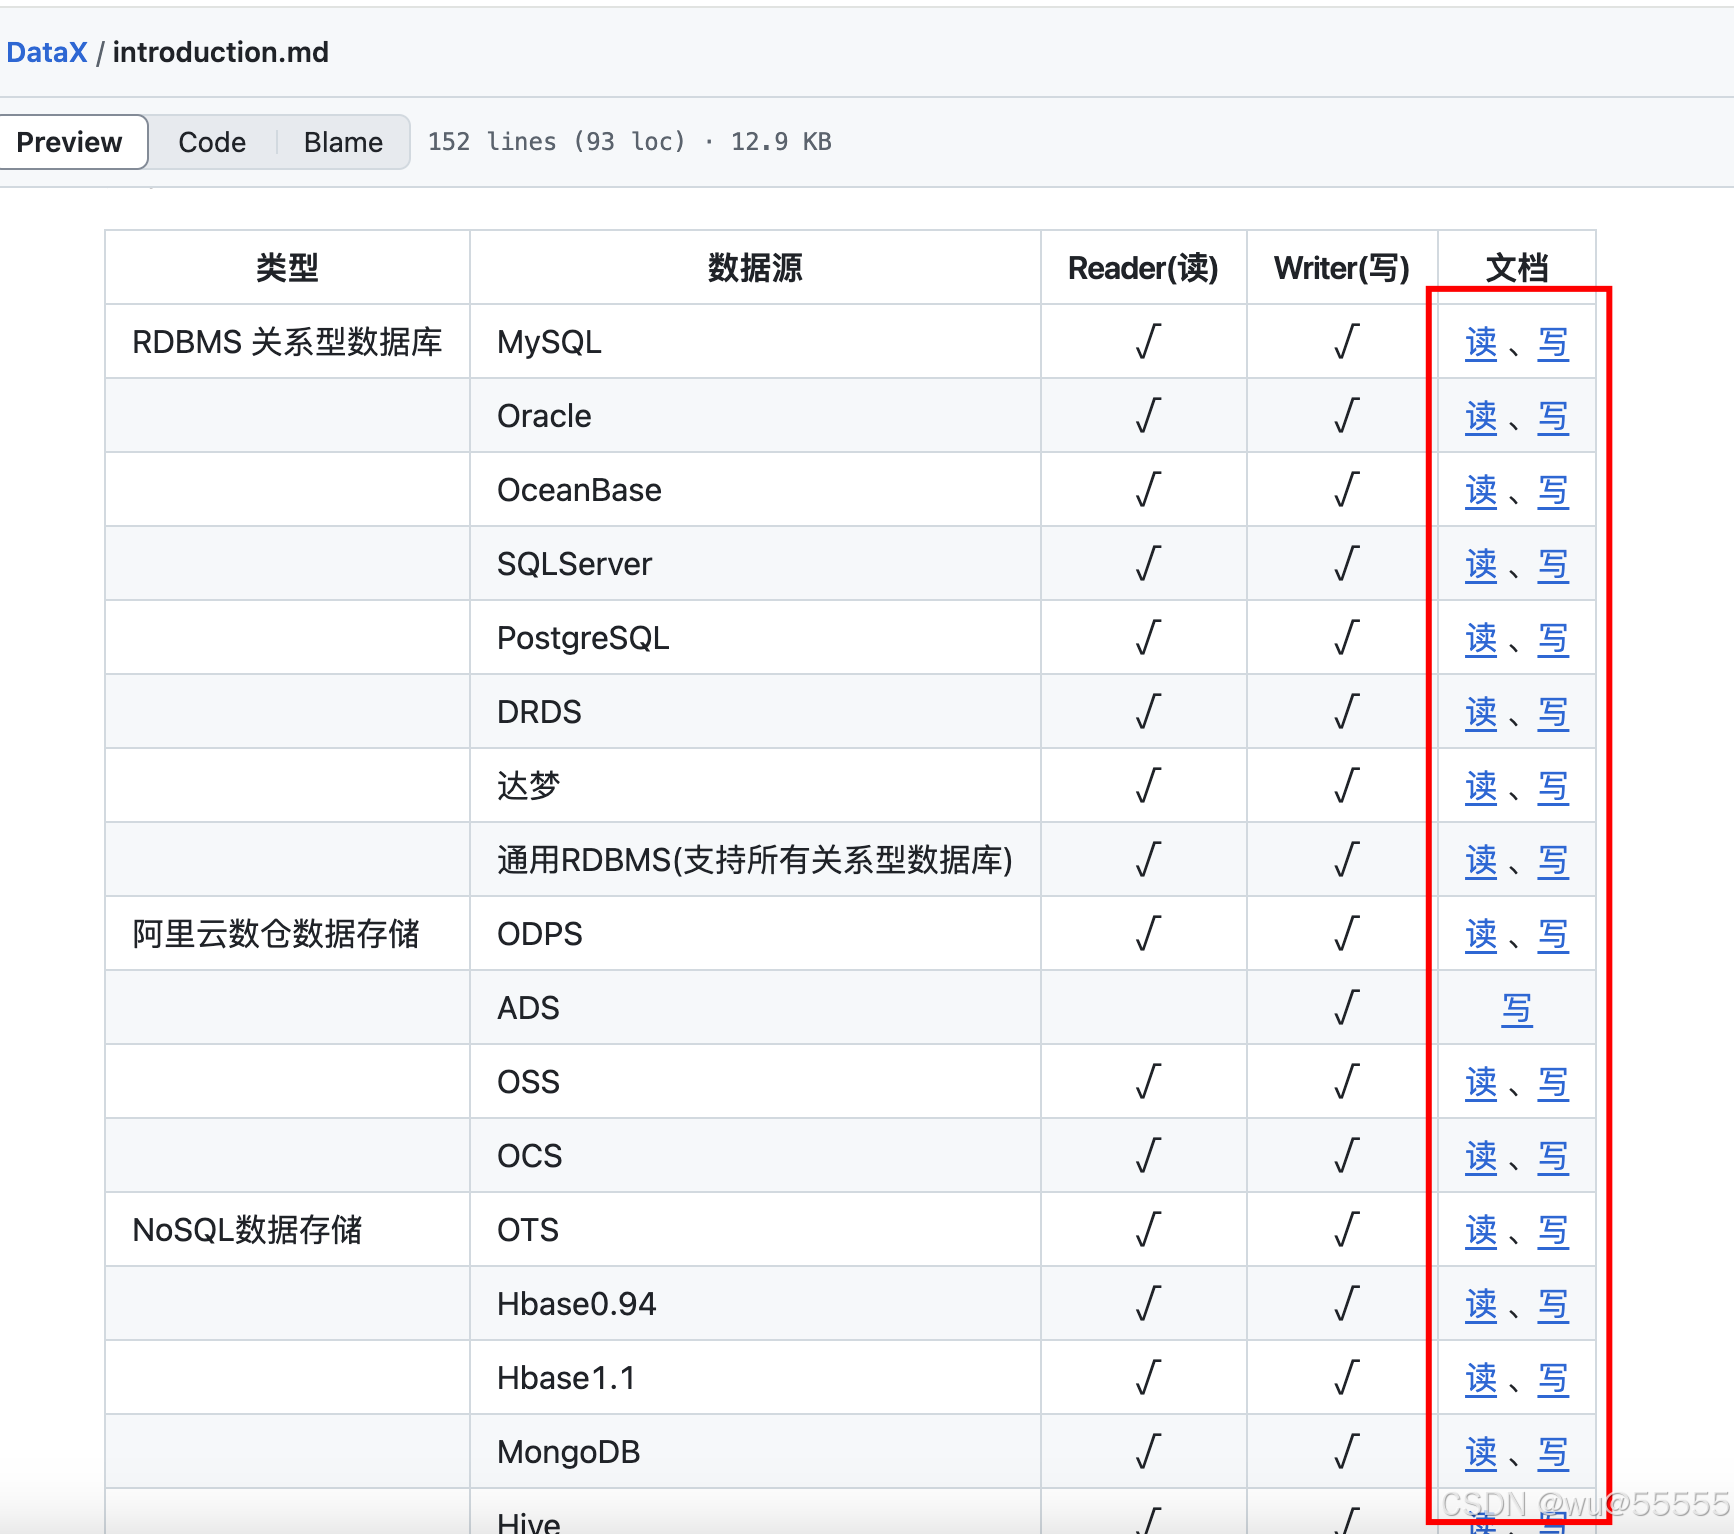The height and width of the screenshot is (1534, 1734).
Task: Switch to the Code tab
Action: 212,142
